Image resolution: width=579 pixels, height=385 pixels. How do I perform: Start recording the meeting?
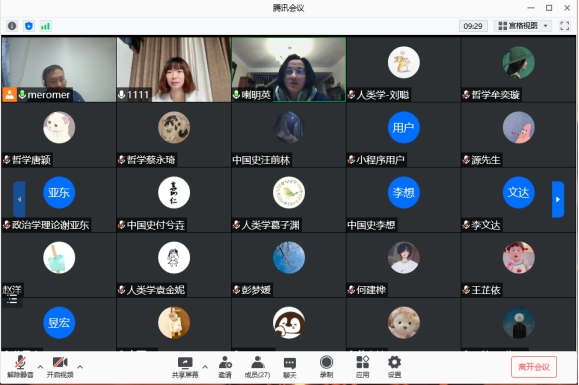[x=326, y=367]
